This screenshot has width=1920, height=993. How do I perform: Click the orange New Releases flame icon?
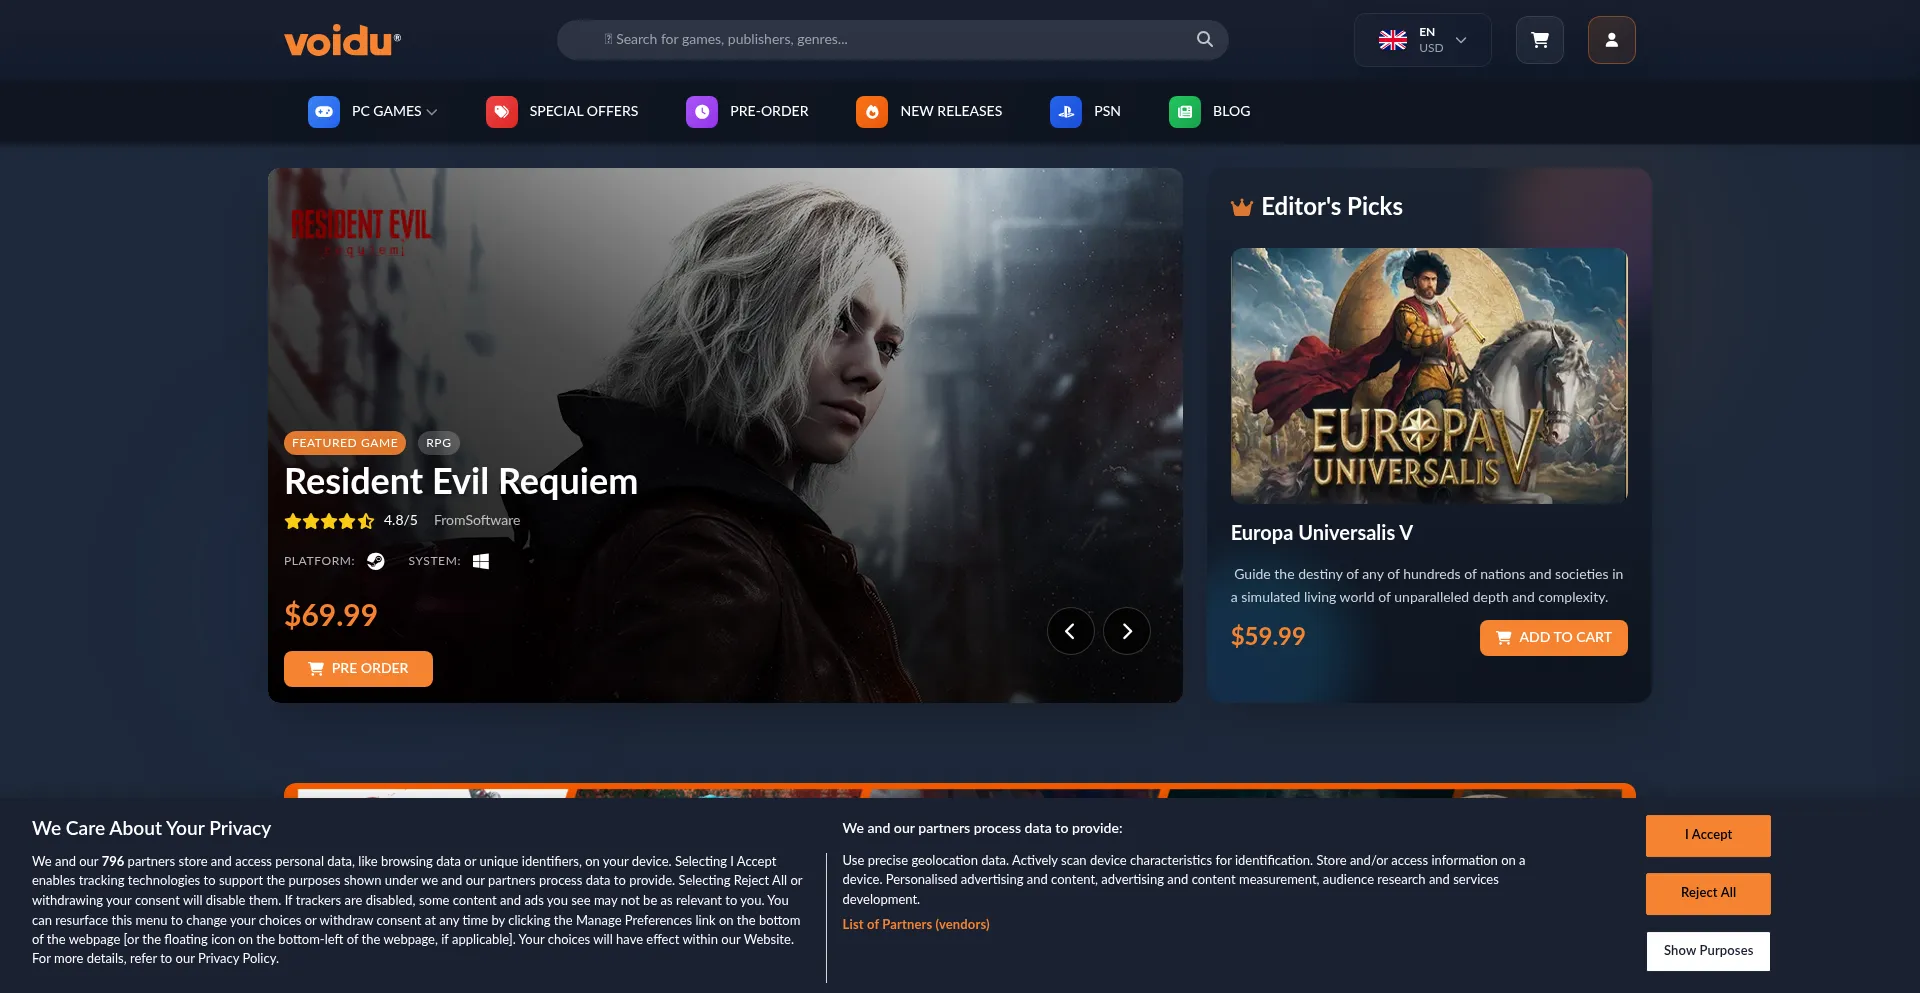point(871,112)
